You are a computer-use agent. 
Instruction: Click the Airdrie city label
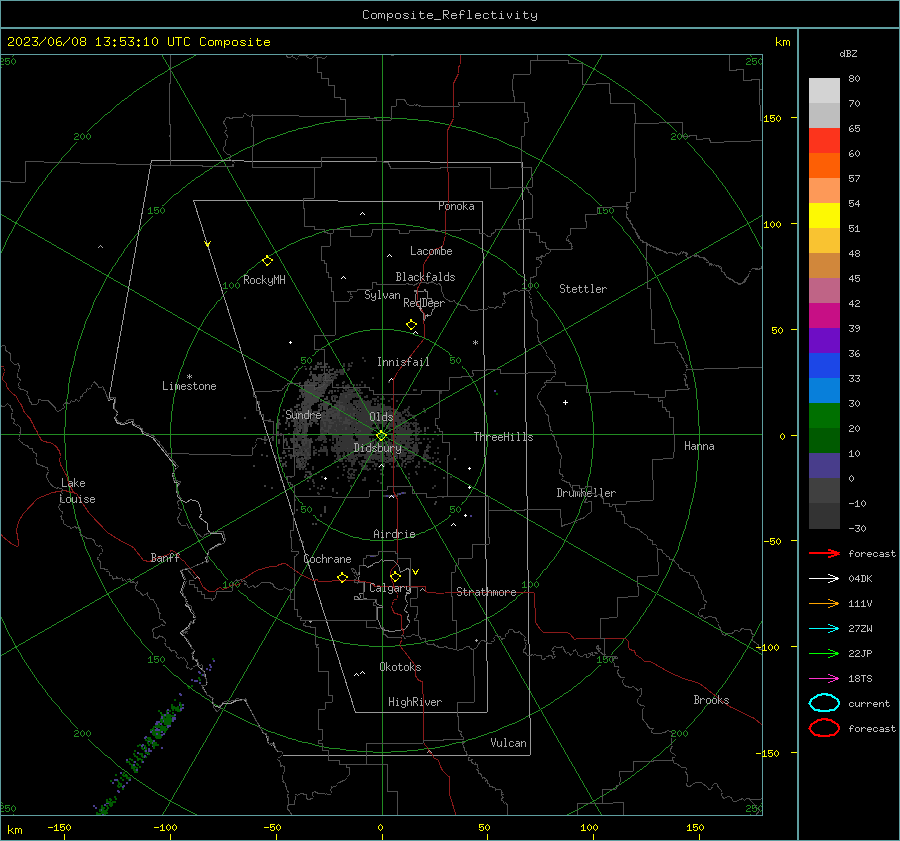[x=394, y=534]
